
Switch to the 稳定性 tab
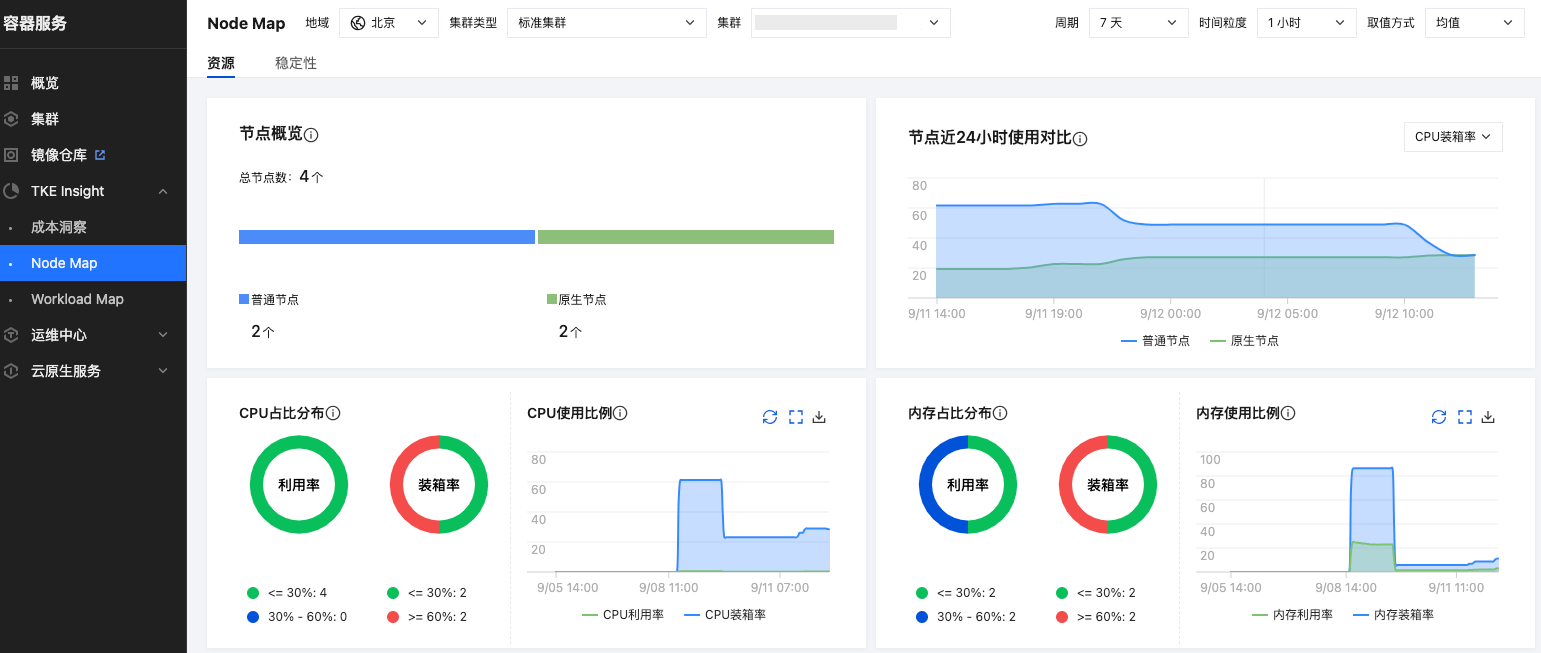296,63
